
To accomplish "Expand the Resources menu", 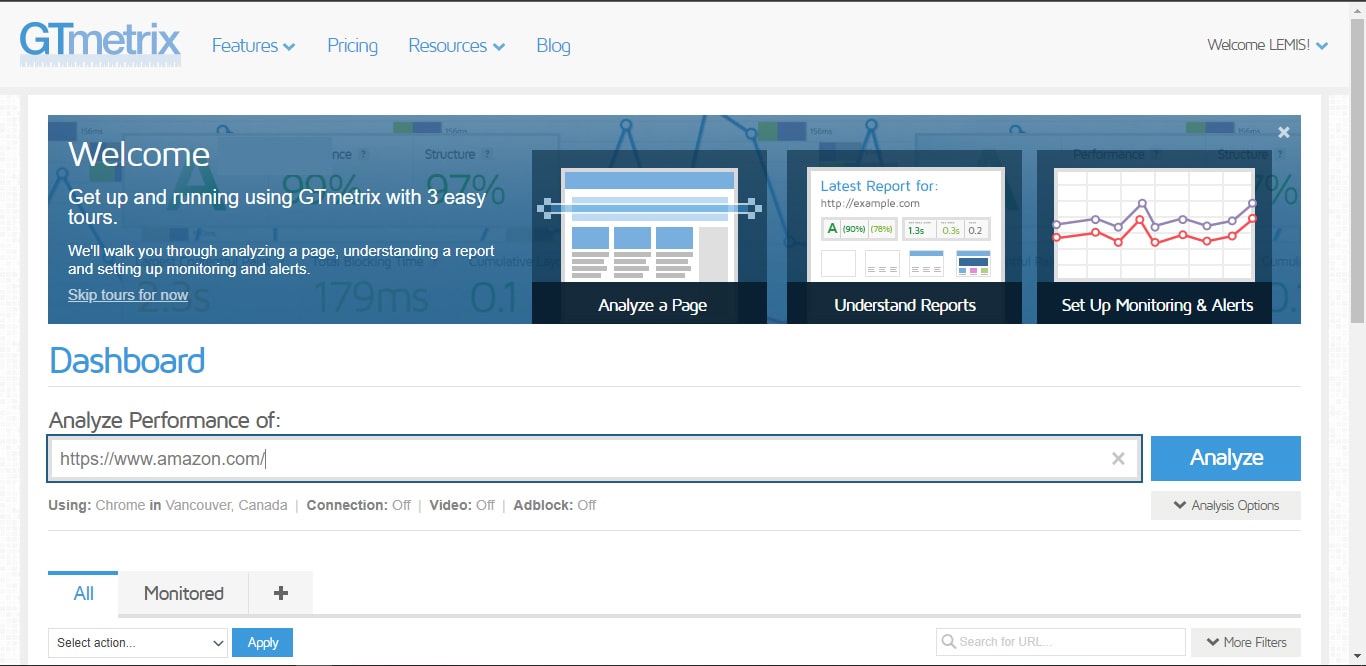I will (x=456, y=45).
